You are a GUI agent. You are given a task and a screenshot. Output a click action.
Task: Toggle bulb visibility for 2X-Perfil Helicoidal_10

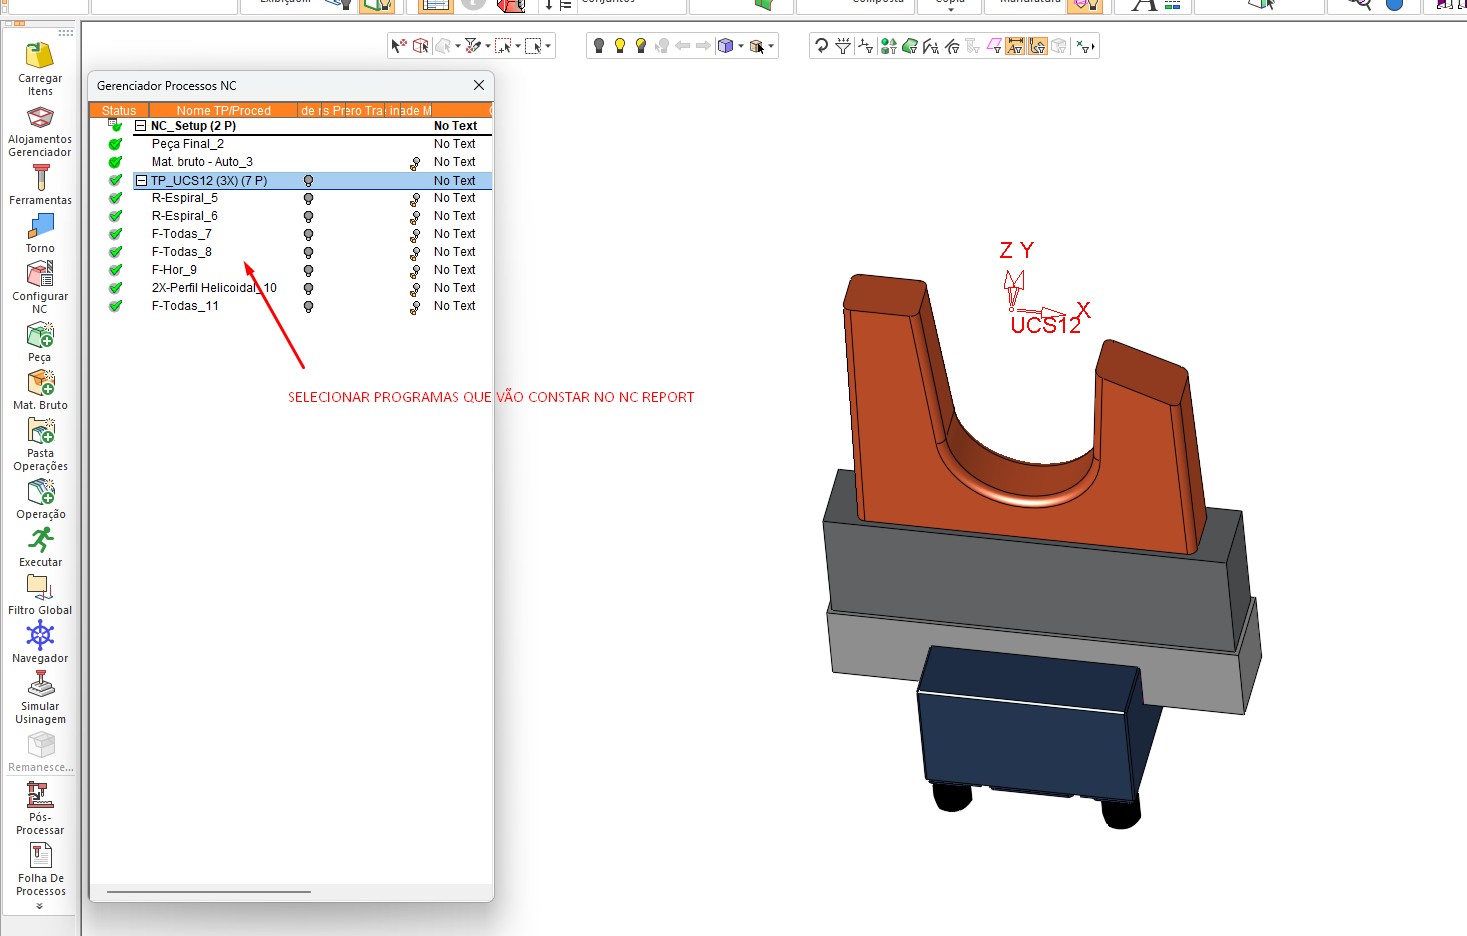[308, 289]
